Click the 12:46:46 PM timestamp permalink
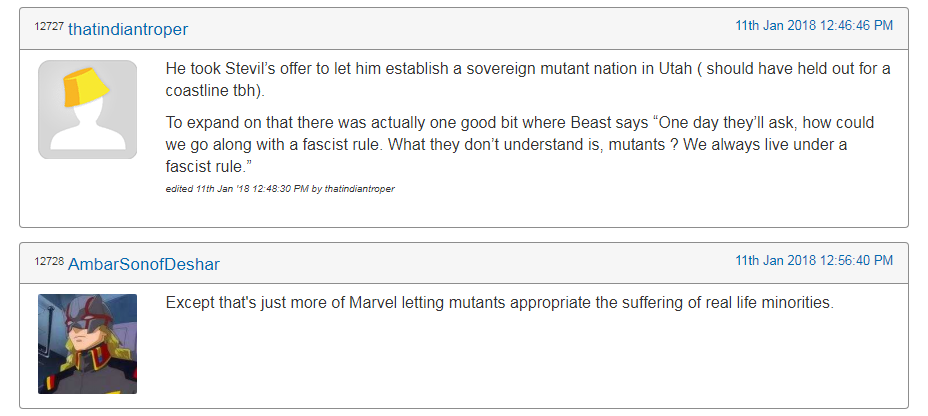Image resolution: width=928 pixels, height=416 pixels. pos(814,25)
